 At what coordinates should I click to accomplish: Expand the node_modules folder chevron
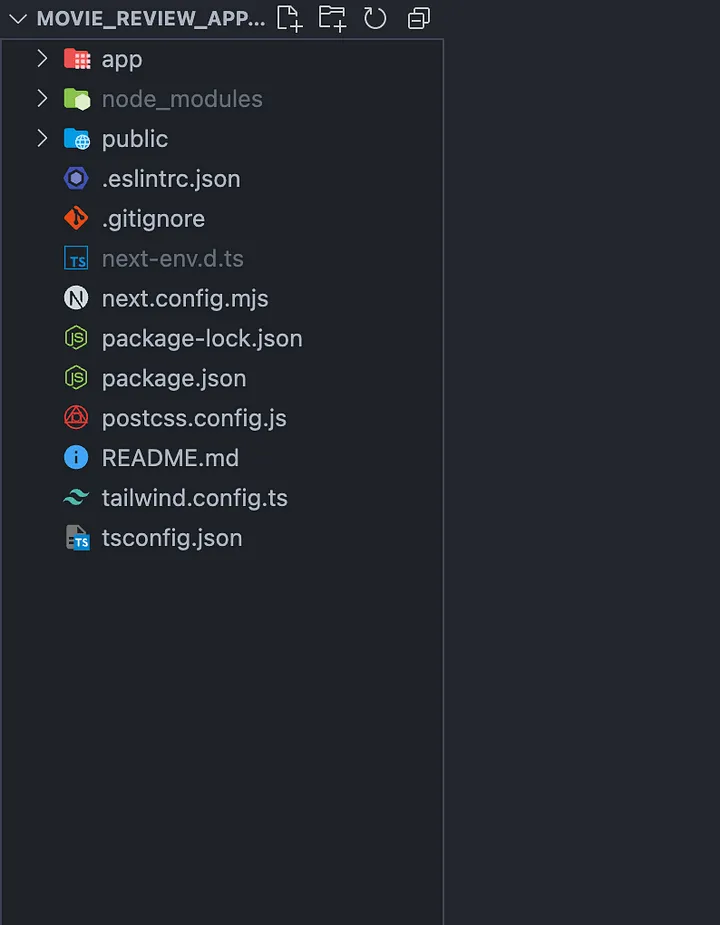pyautogui.click(x=42, y=99)
